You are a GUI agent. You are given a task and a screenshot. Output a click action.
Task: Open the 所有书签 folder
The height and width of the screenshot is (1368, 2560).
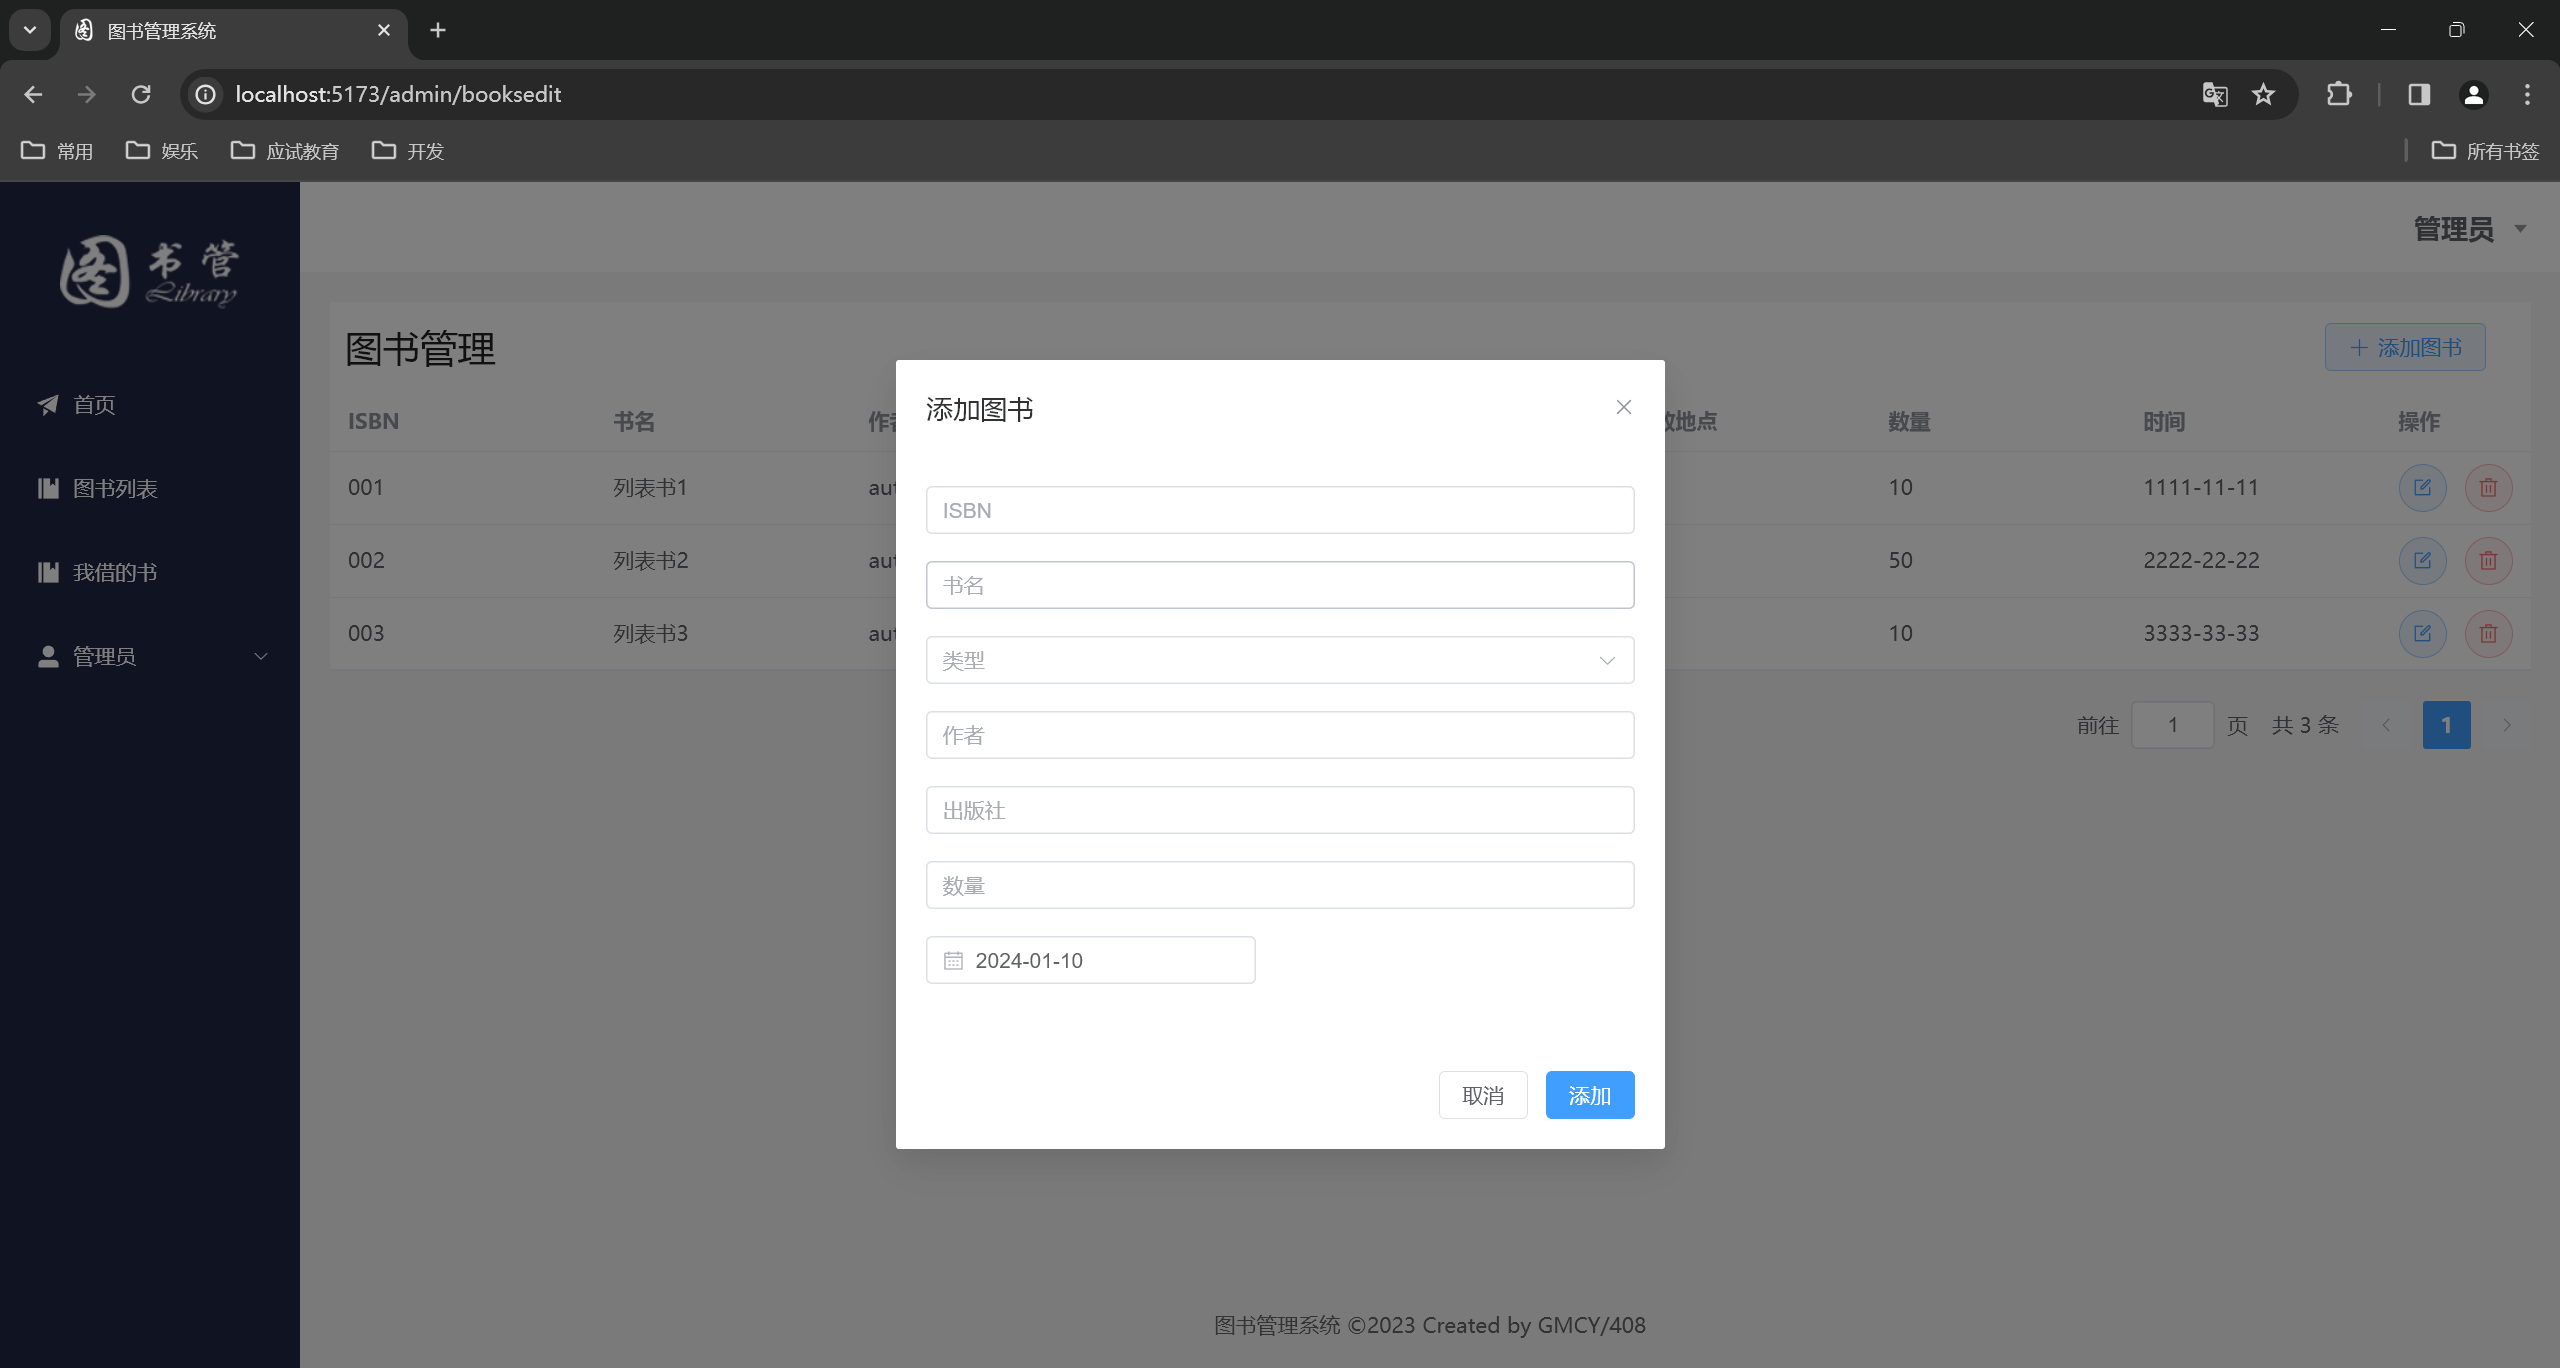click(2485, 151)
